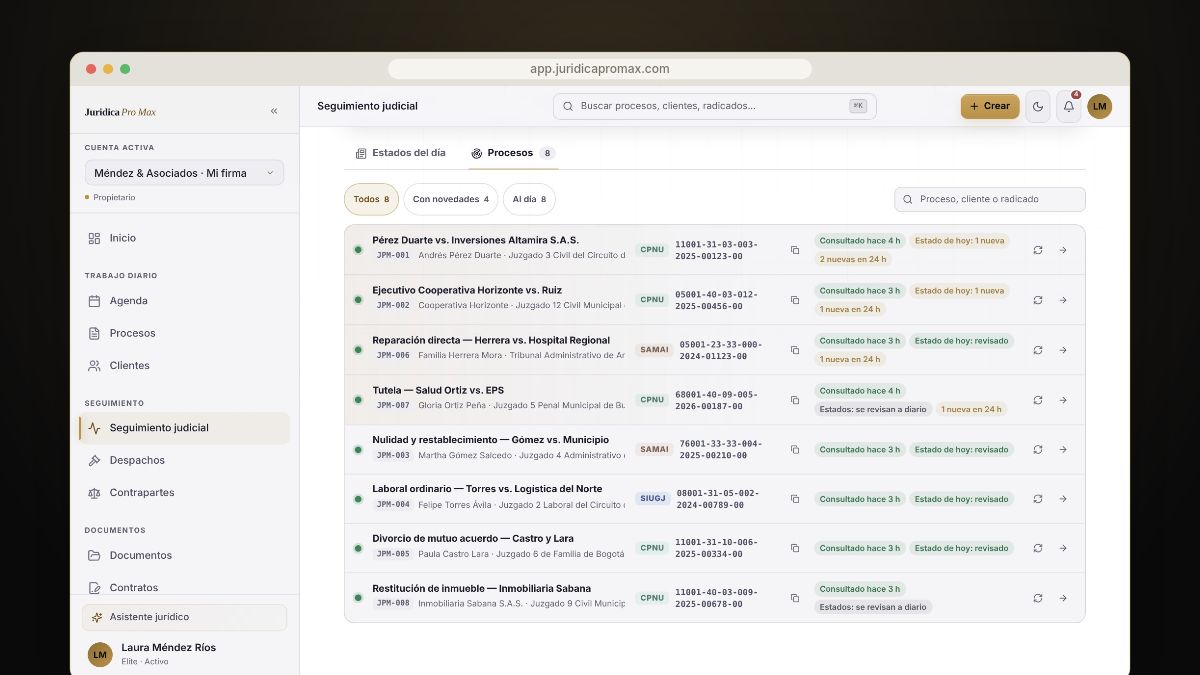This screenshot has height=675, width=1200.
Task: Click 'Estados: se revisan a diario' on Restitución row
Action: [x=873, y=607]
